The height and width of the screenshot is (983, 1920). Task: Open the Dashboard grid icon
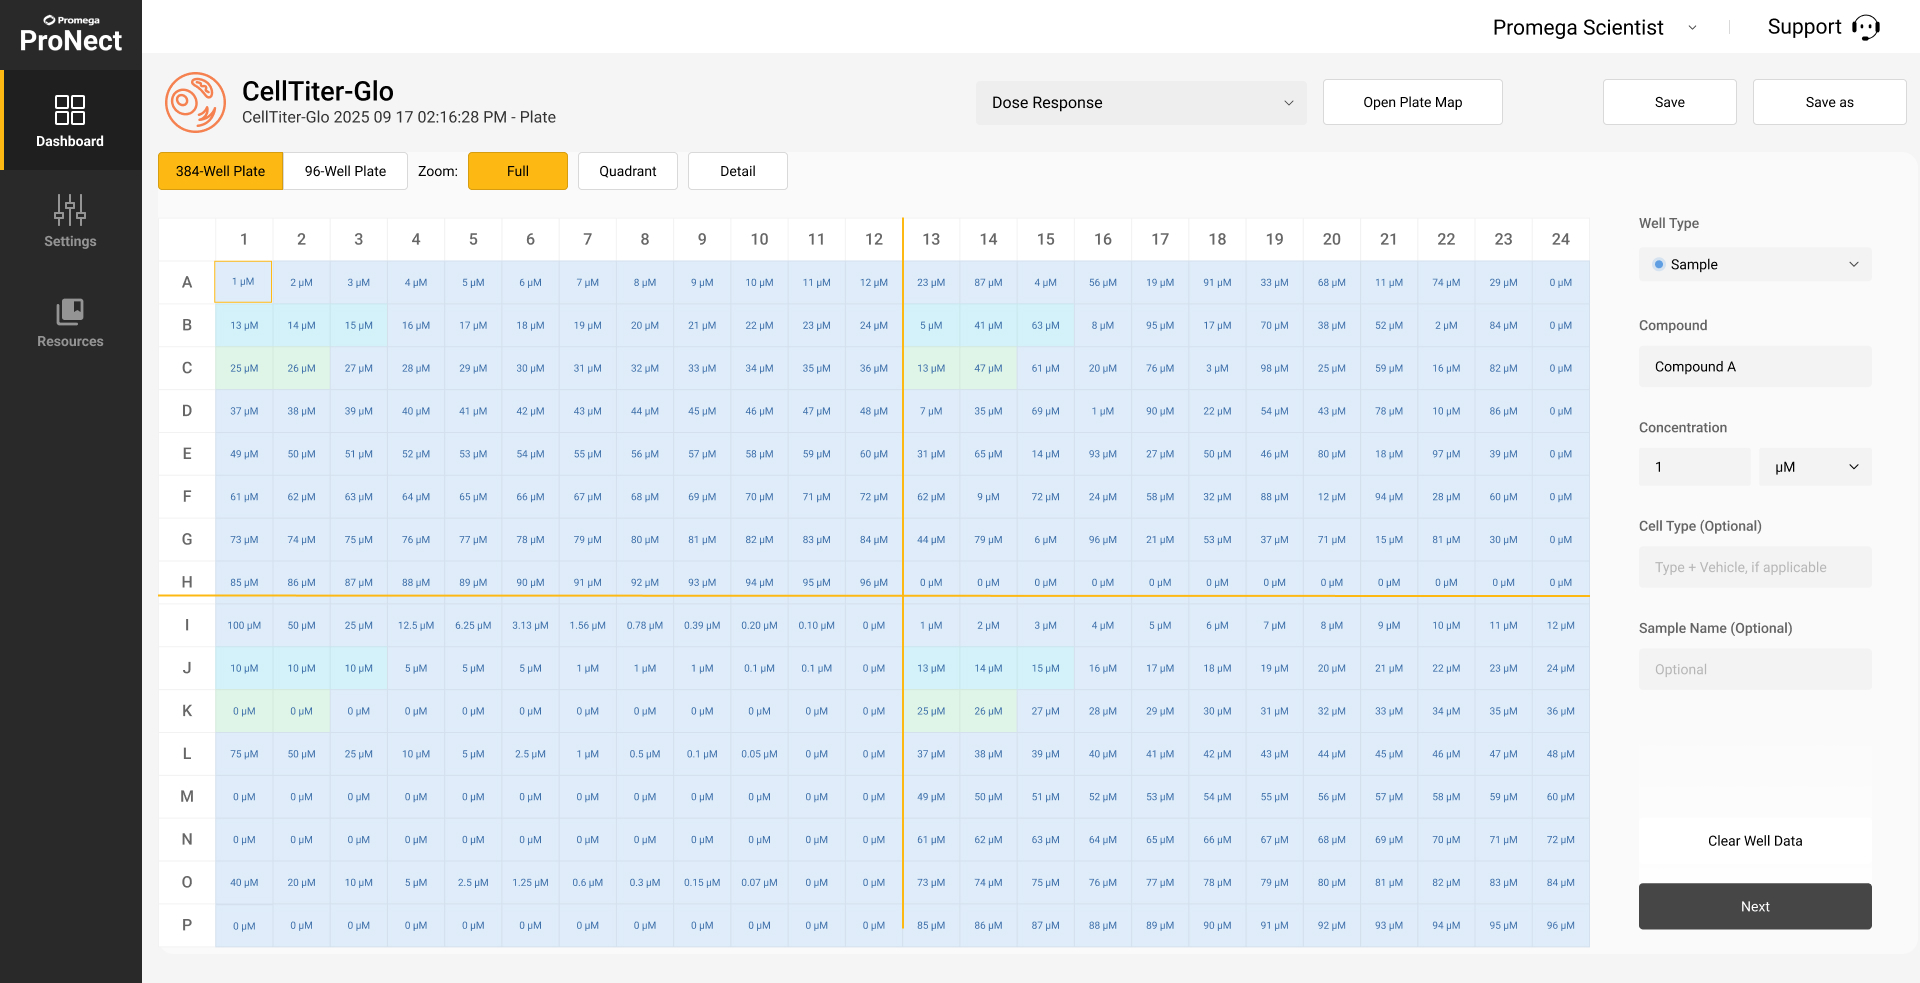pyautogui.click(x=70, y=110)
